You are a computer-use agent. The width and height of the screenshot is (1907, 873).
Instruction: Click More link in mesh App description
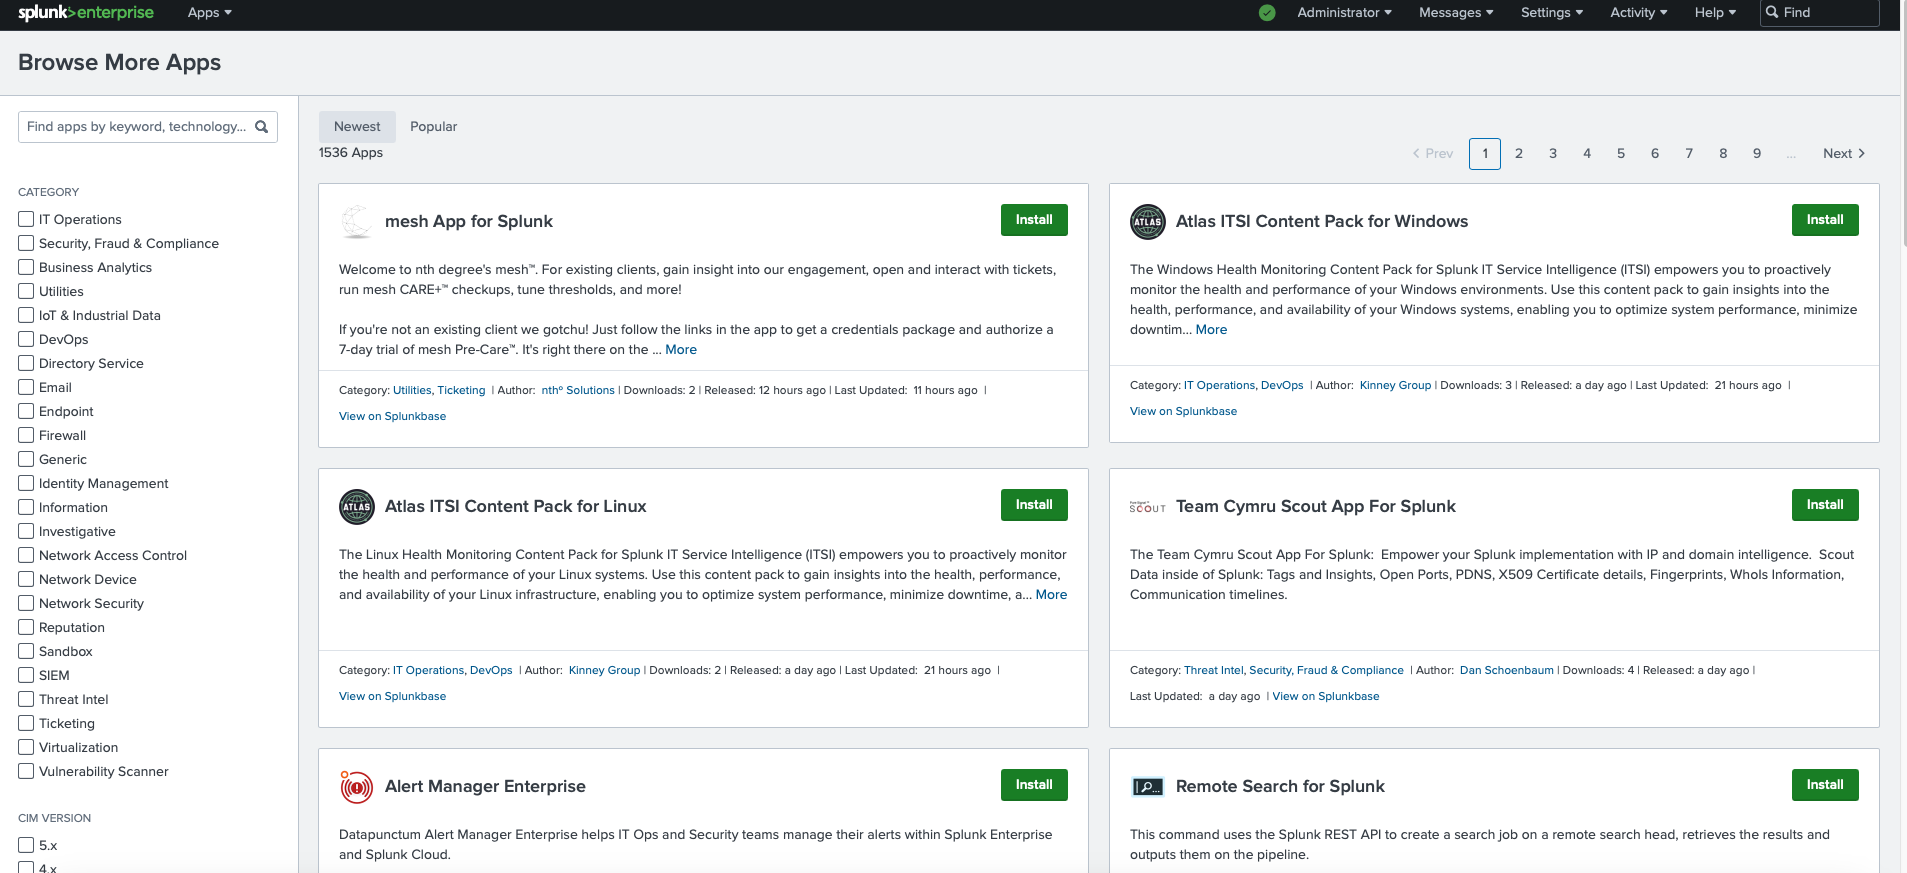pos(681,350)
